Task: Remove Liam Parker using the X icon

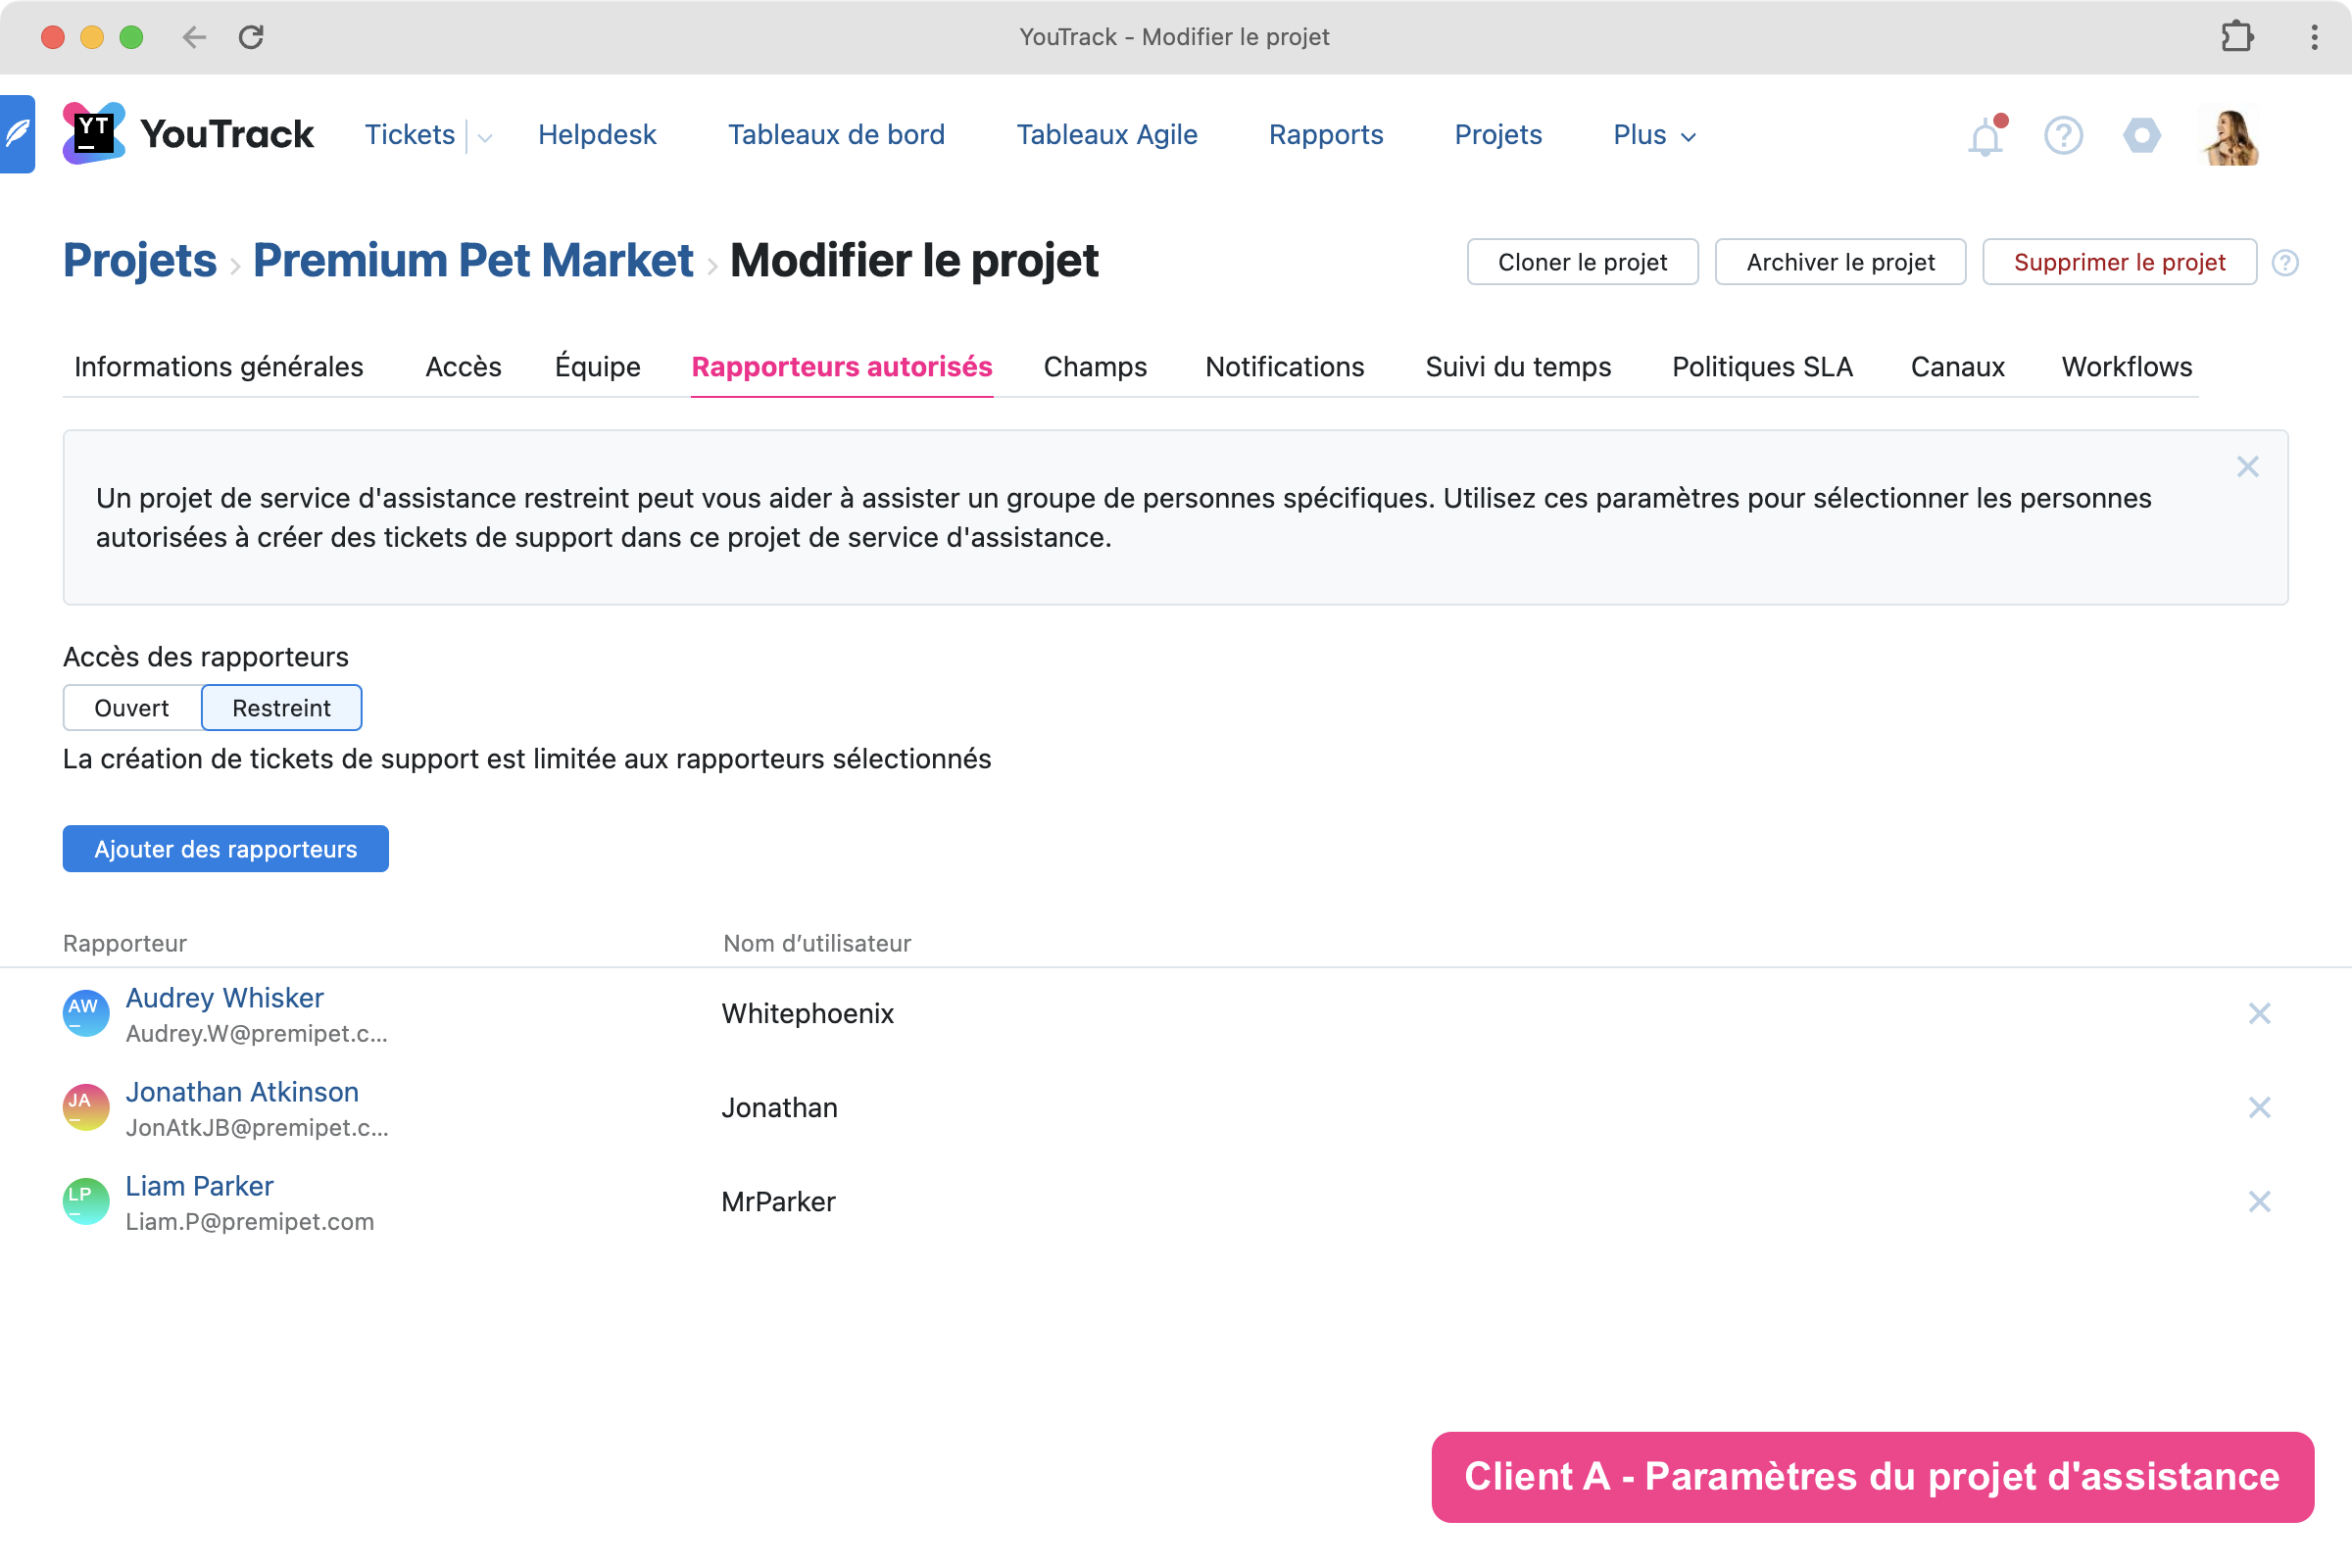Action: (x=2259, y=1201)
